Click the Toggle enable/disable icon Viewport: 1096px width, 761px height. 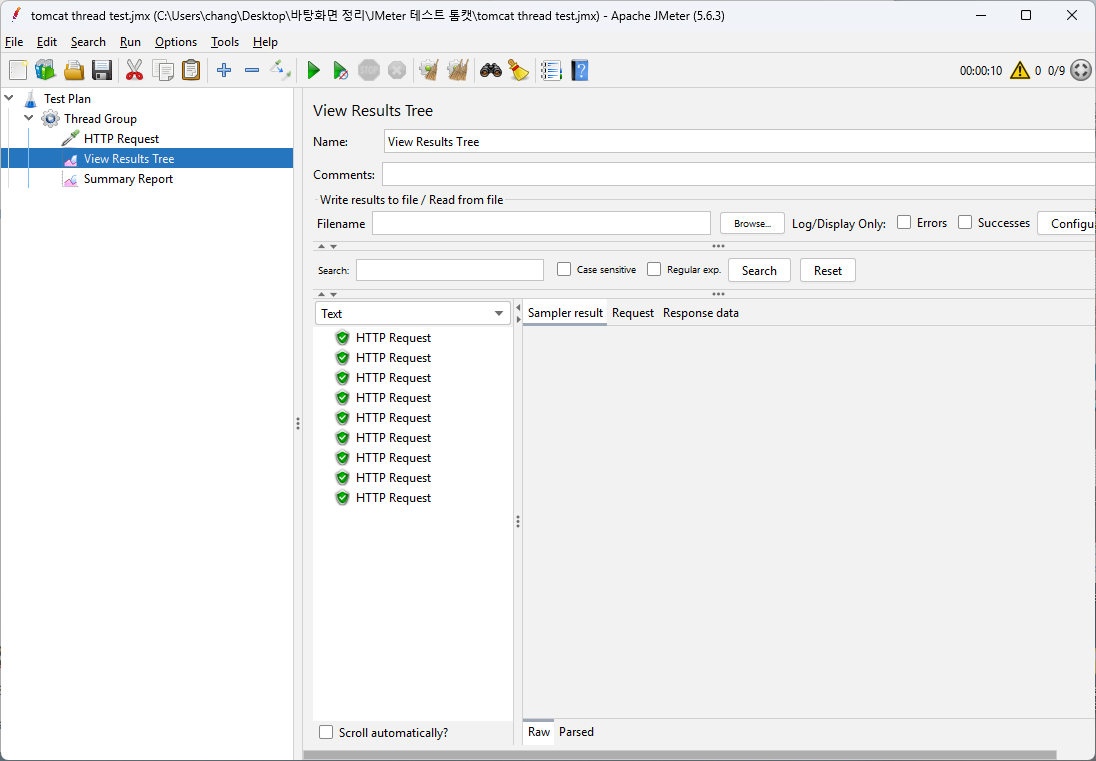tap(280, 70)
